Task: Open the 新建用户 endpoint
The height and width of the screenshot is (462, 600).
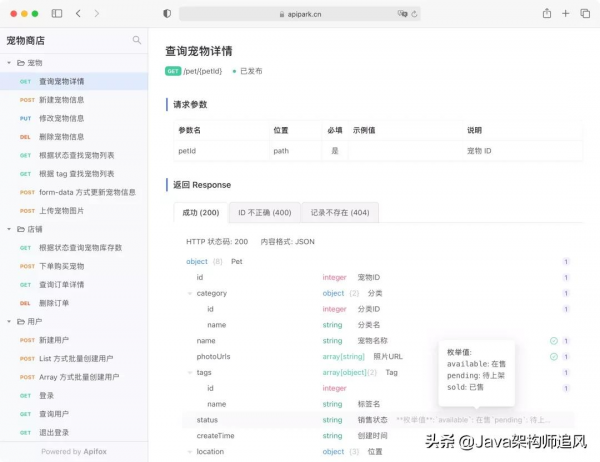Action: tap(74, 340)
